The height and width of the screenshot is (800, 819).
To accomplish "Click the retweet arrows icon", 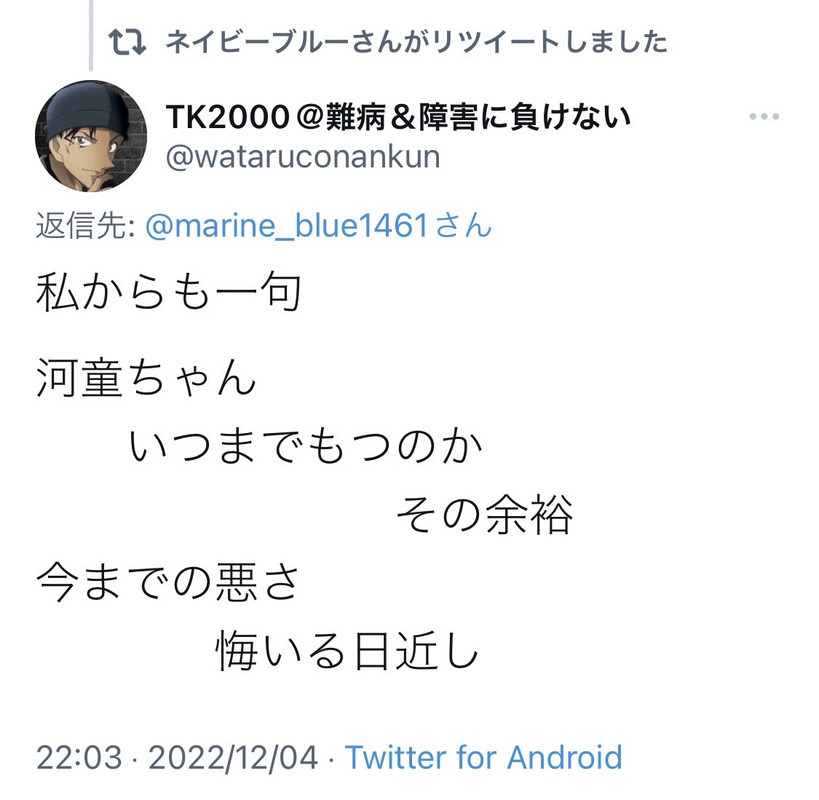I will [x=127, y=42].
